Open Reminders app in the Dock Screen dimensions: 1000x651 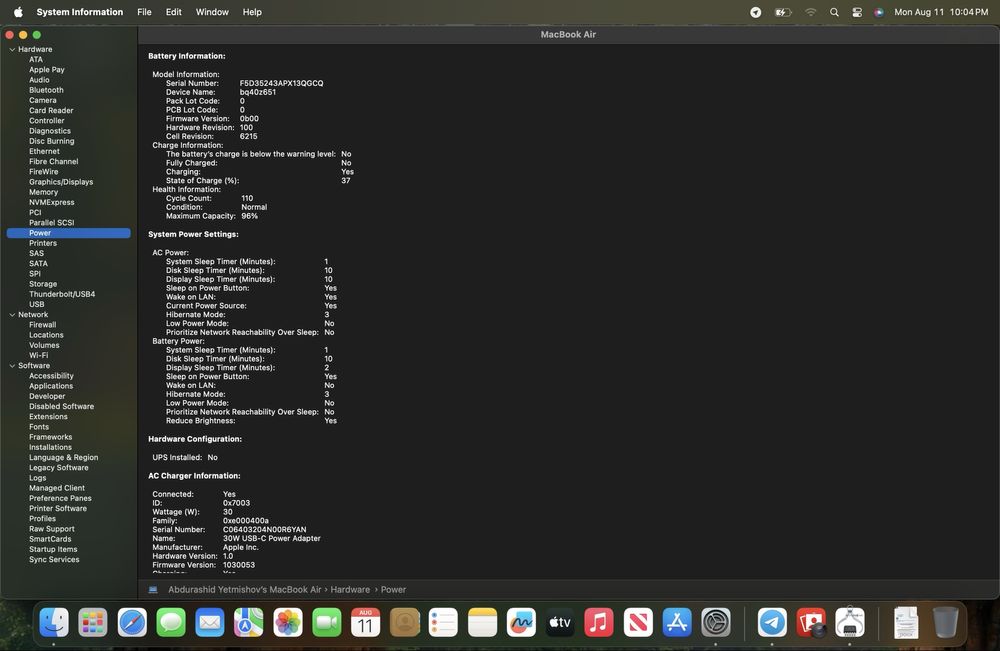click(x=443, y=622)
